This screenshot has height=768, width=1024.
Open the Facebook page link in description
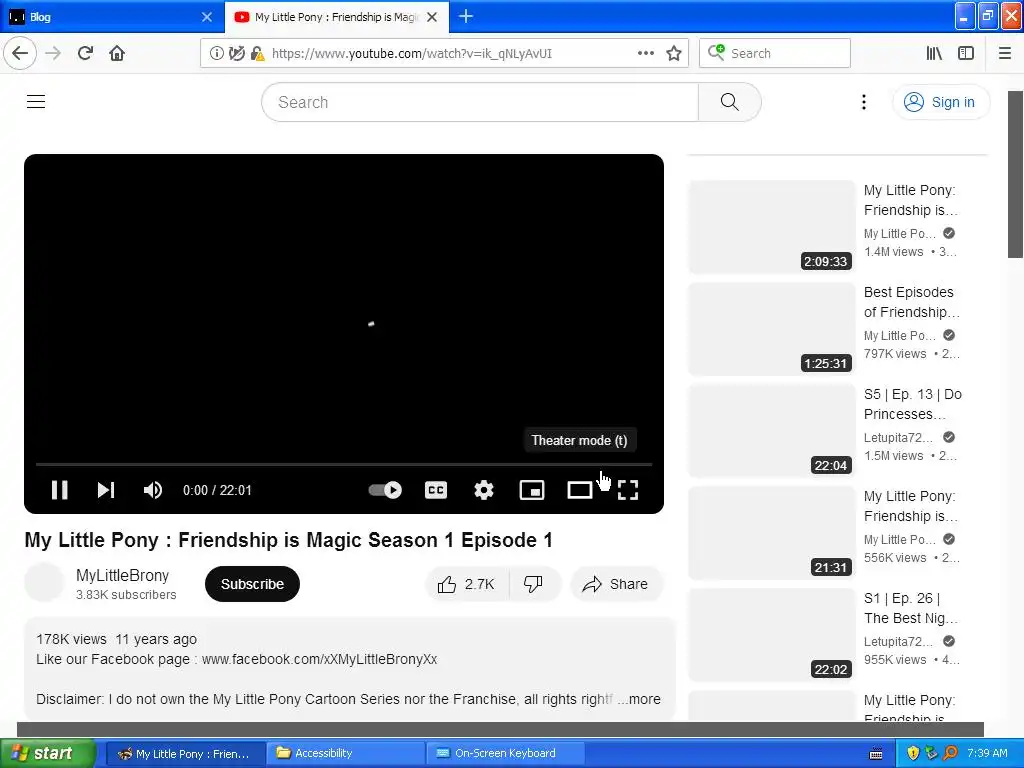(x=319, y=659)
